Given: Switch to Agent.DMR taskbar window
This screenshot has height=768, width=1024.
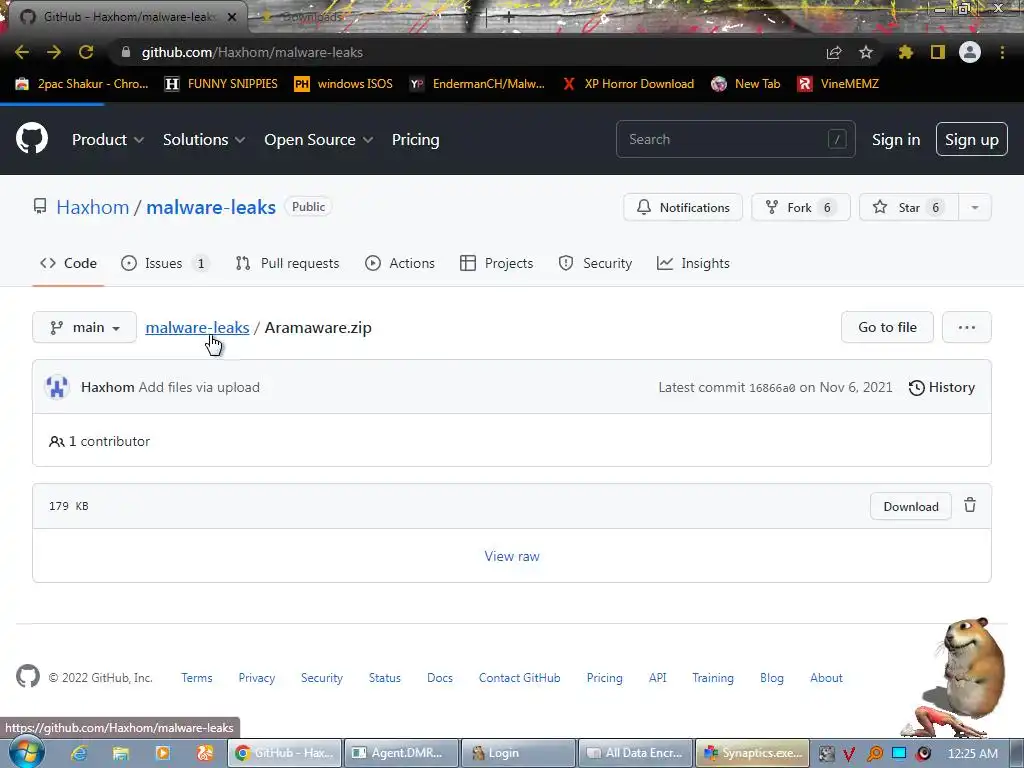Looking at the screenshot, I should (400, 753).
